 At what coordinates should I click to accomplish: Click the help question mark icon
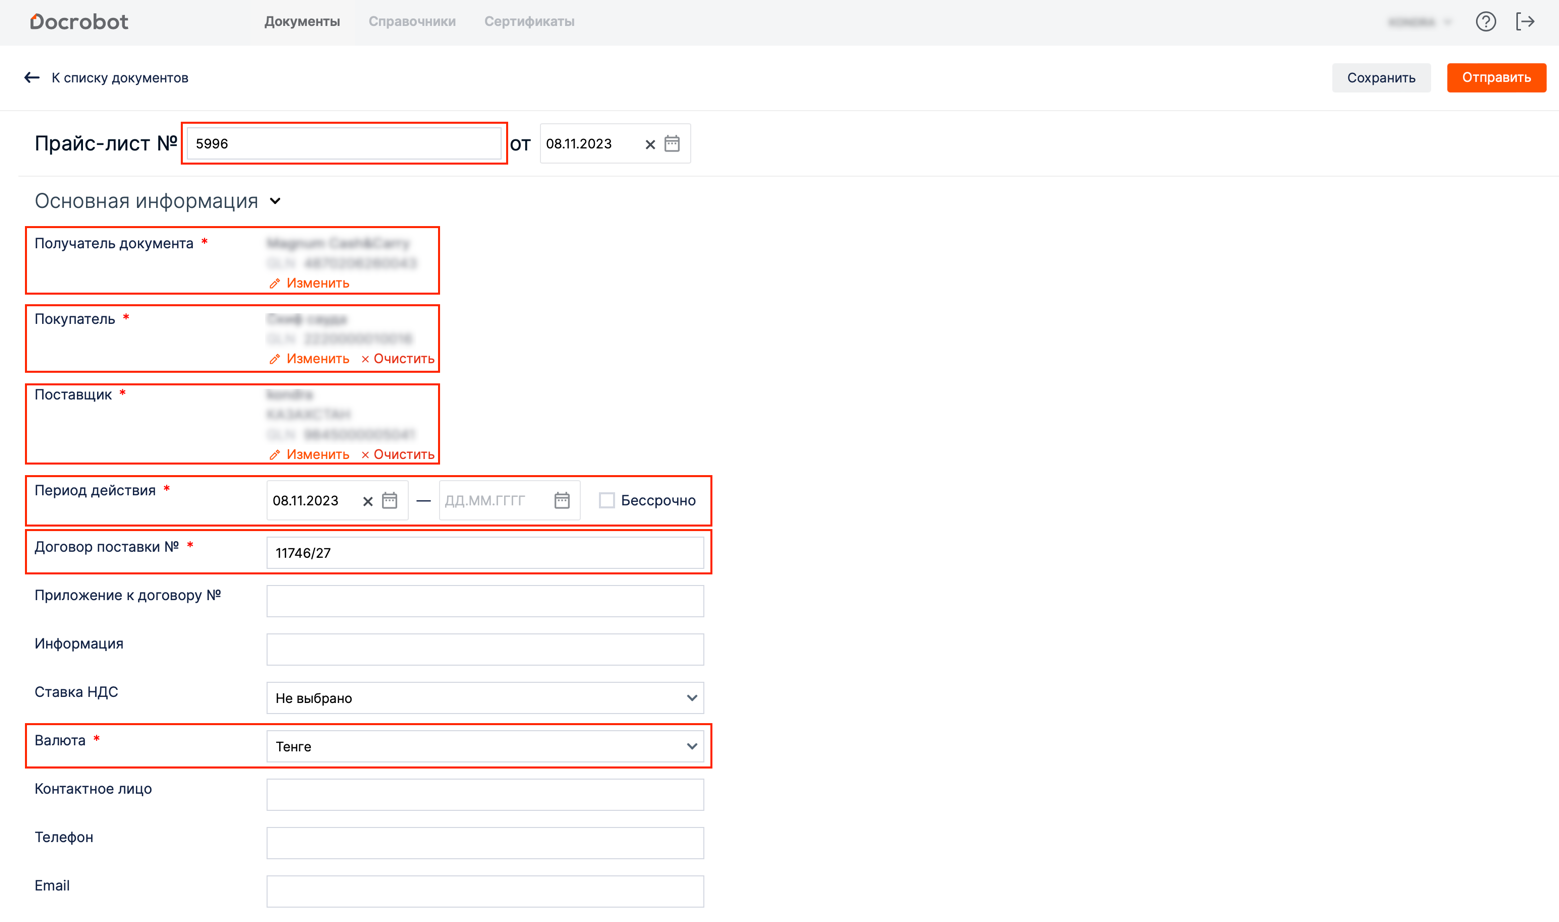point(1485,22)
